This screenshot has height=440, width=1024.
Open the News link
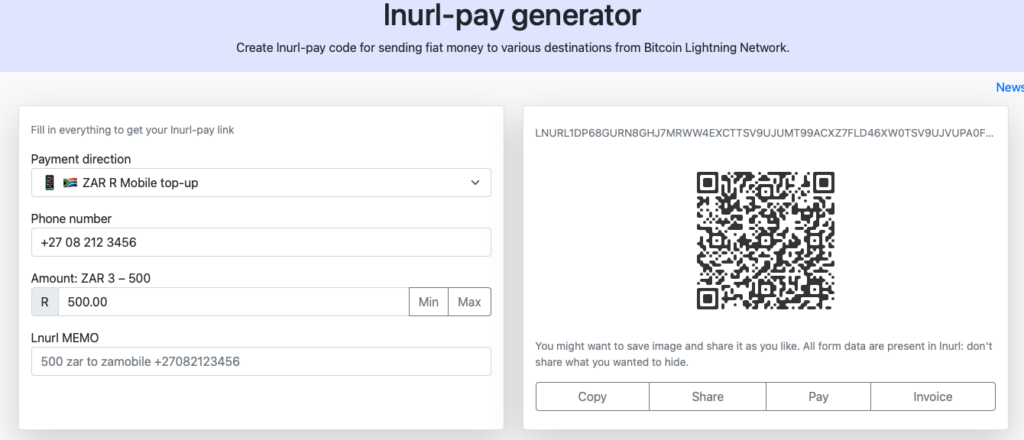click(1010, 87)
